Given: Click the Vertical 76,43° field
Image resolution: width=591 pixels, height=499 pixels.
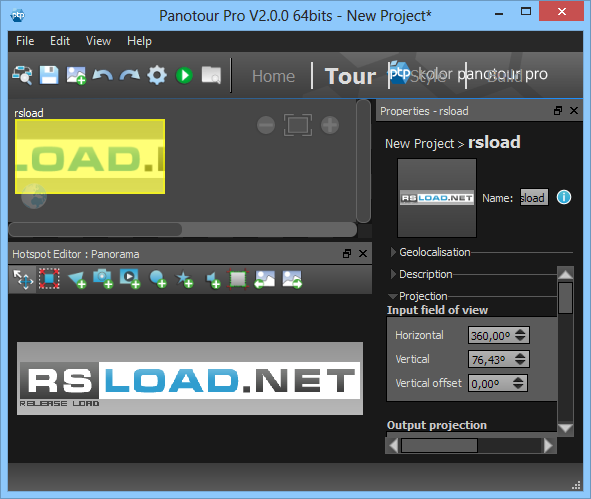Looking at the screenshot, I should (x=499, y=359).
